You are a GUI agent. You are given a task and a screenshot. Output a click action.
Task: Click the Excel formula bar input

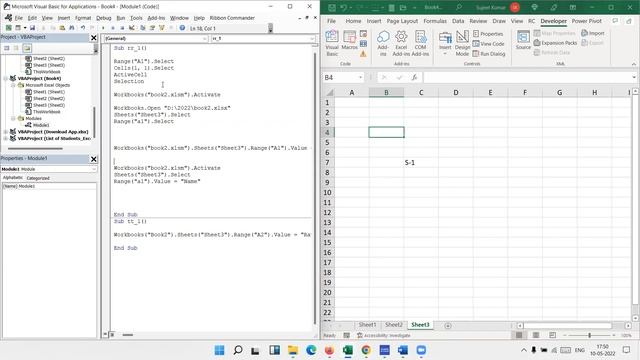click(x=528, y=77)
